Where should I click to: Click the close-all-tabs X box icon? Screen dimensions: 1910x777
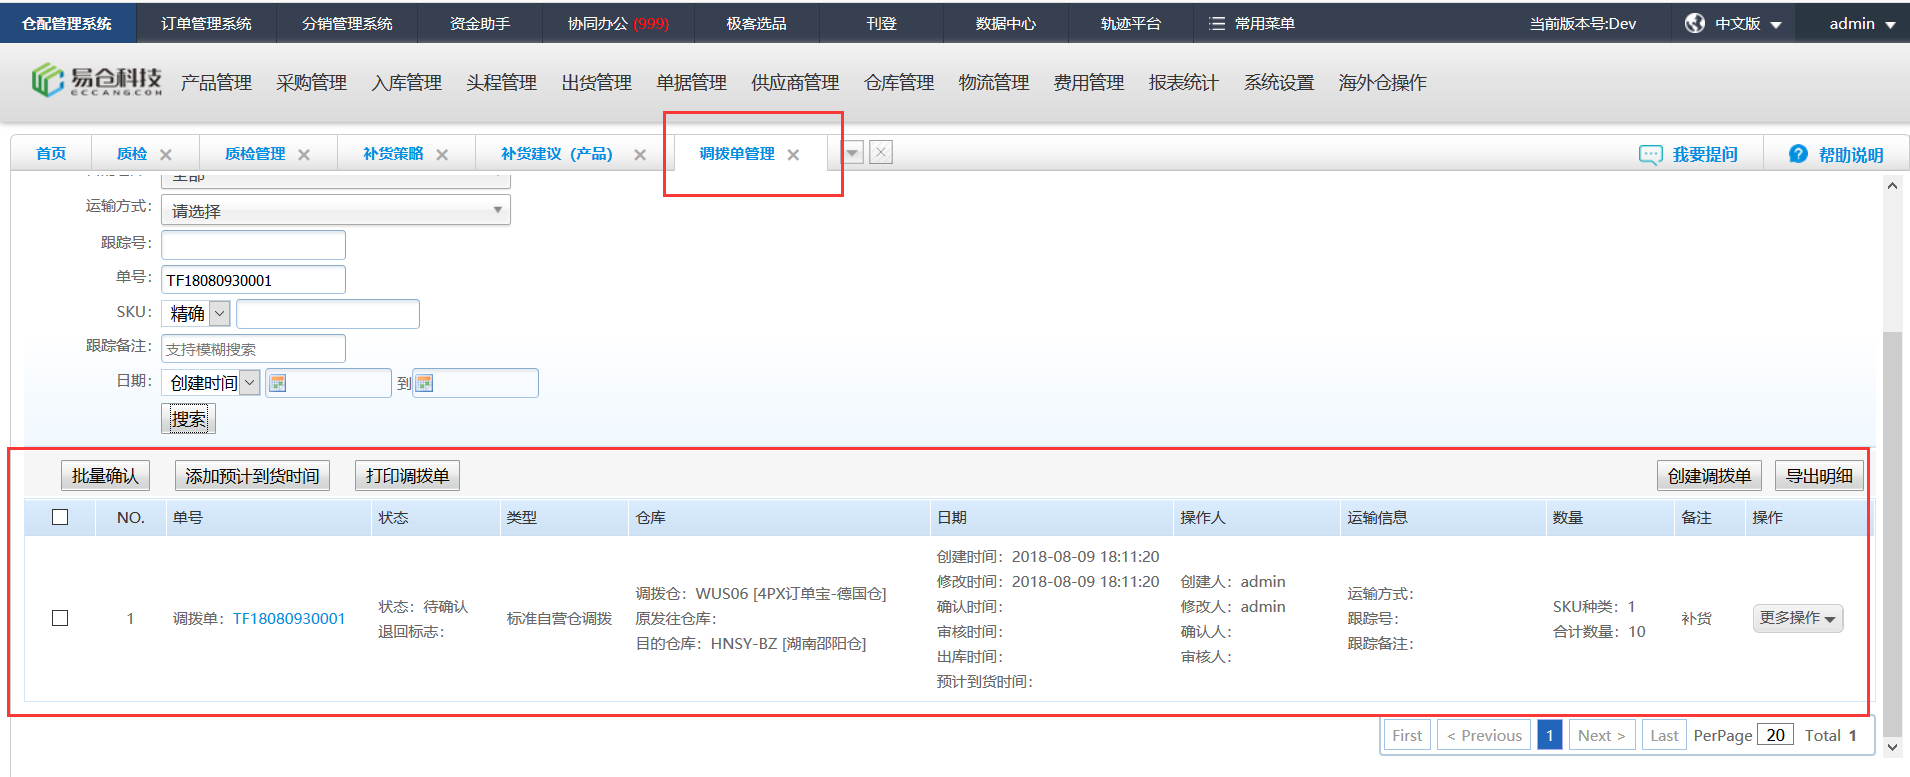click(880, 153)
